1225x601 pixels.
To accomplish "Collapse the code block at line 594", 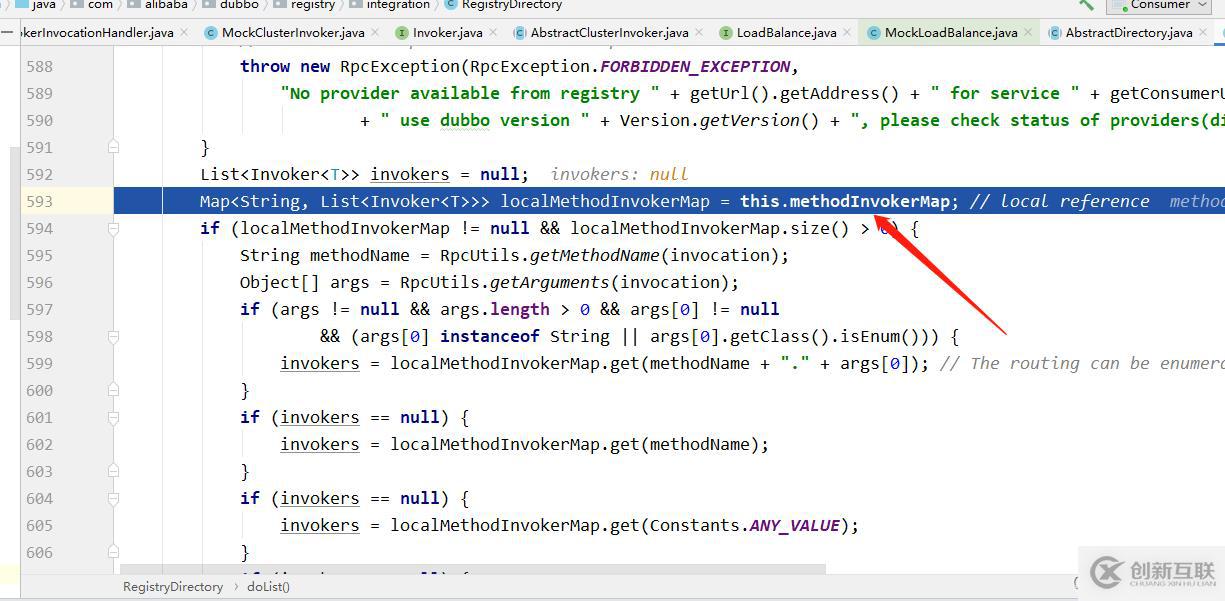I will (113, 228).
